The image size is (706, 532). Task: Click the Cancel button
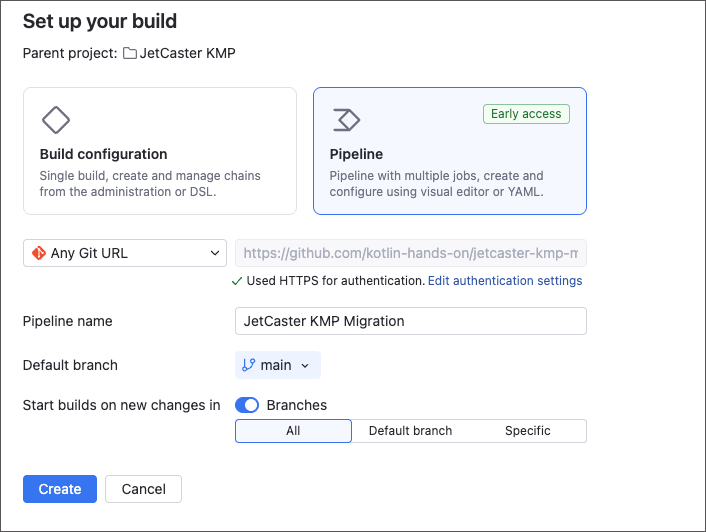click(144, 489)
